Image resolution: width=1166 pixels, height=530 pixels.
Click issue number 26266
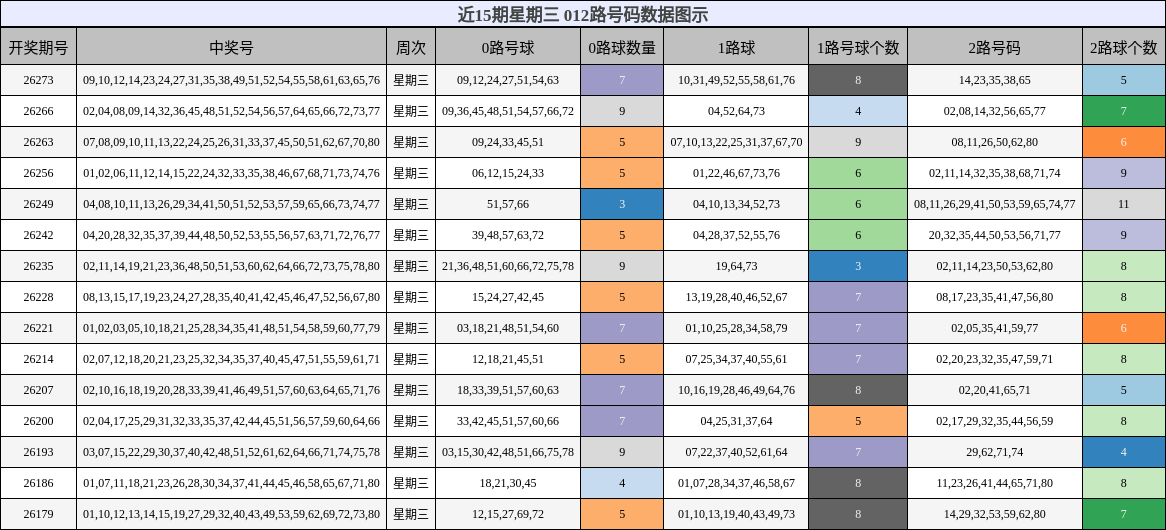click(x=38, y=112)
